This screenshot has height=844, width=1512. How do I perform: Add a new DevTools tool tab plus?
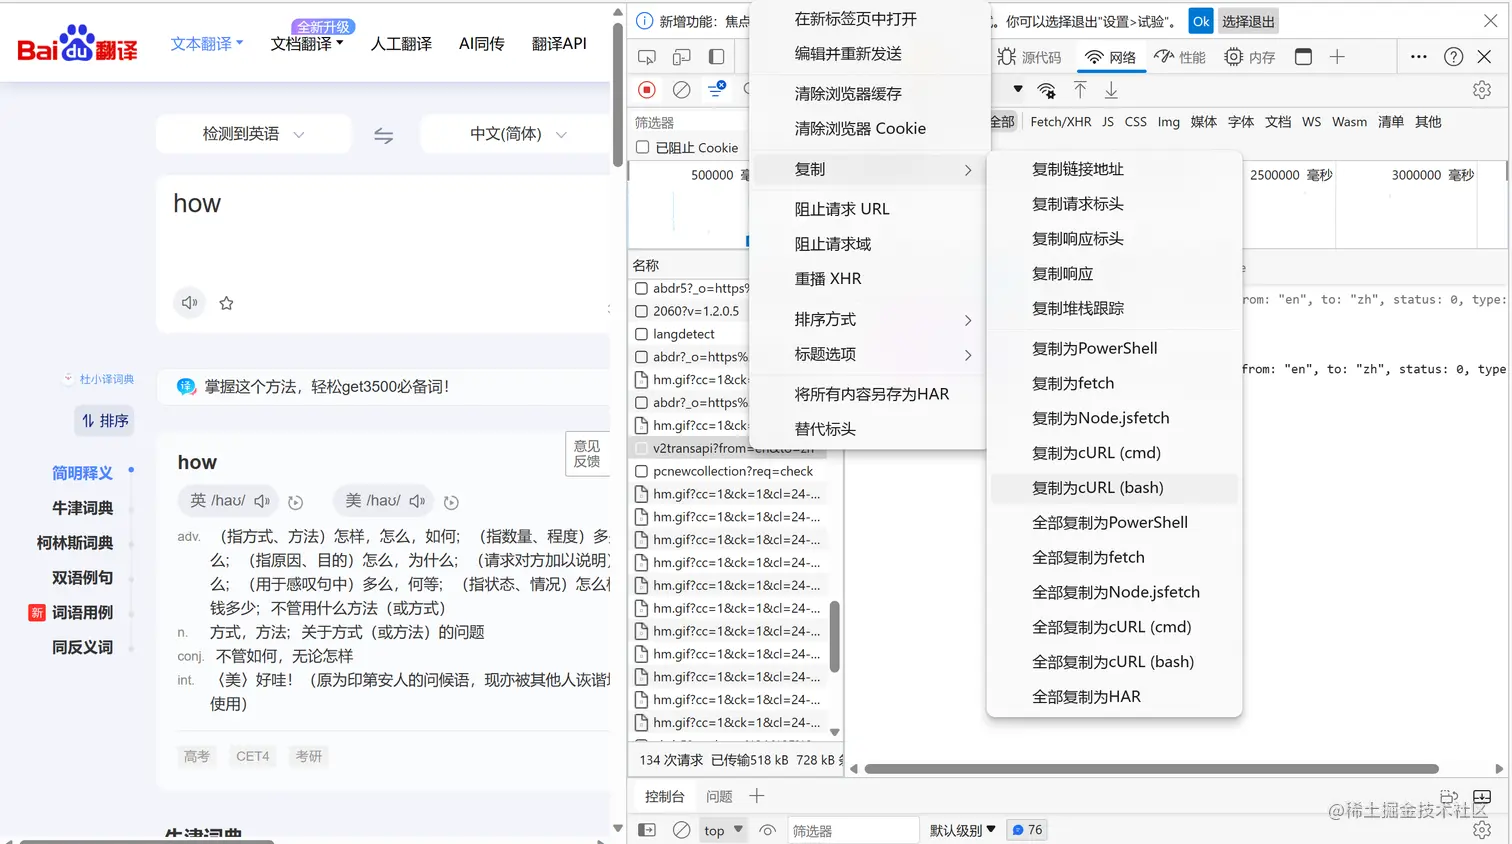1337,57
